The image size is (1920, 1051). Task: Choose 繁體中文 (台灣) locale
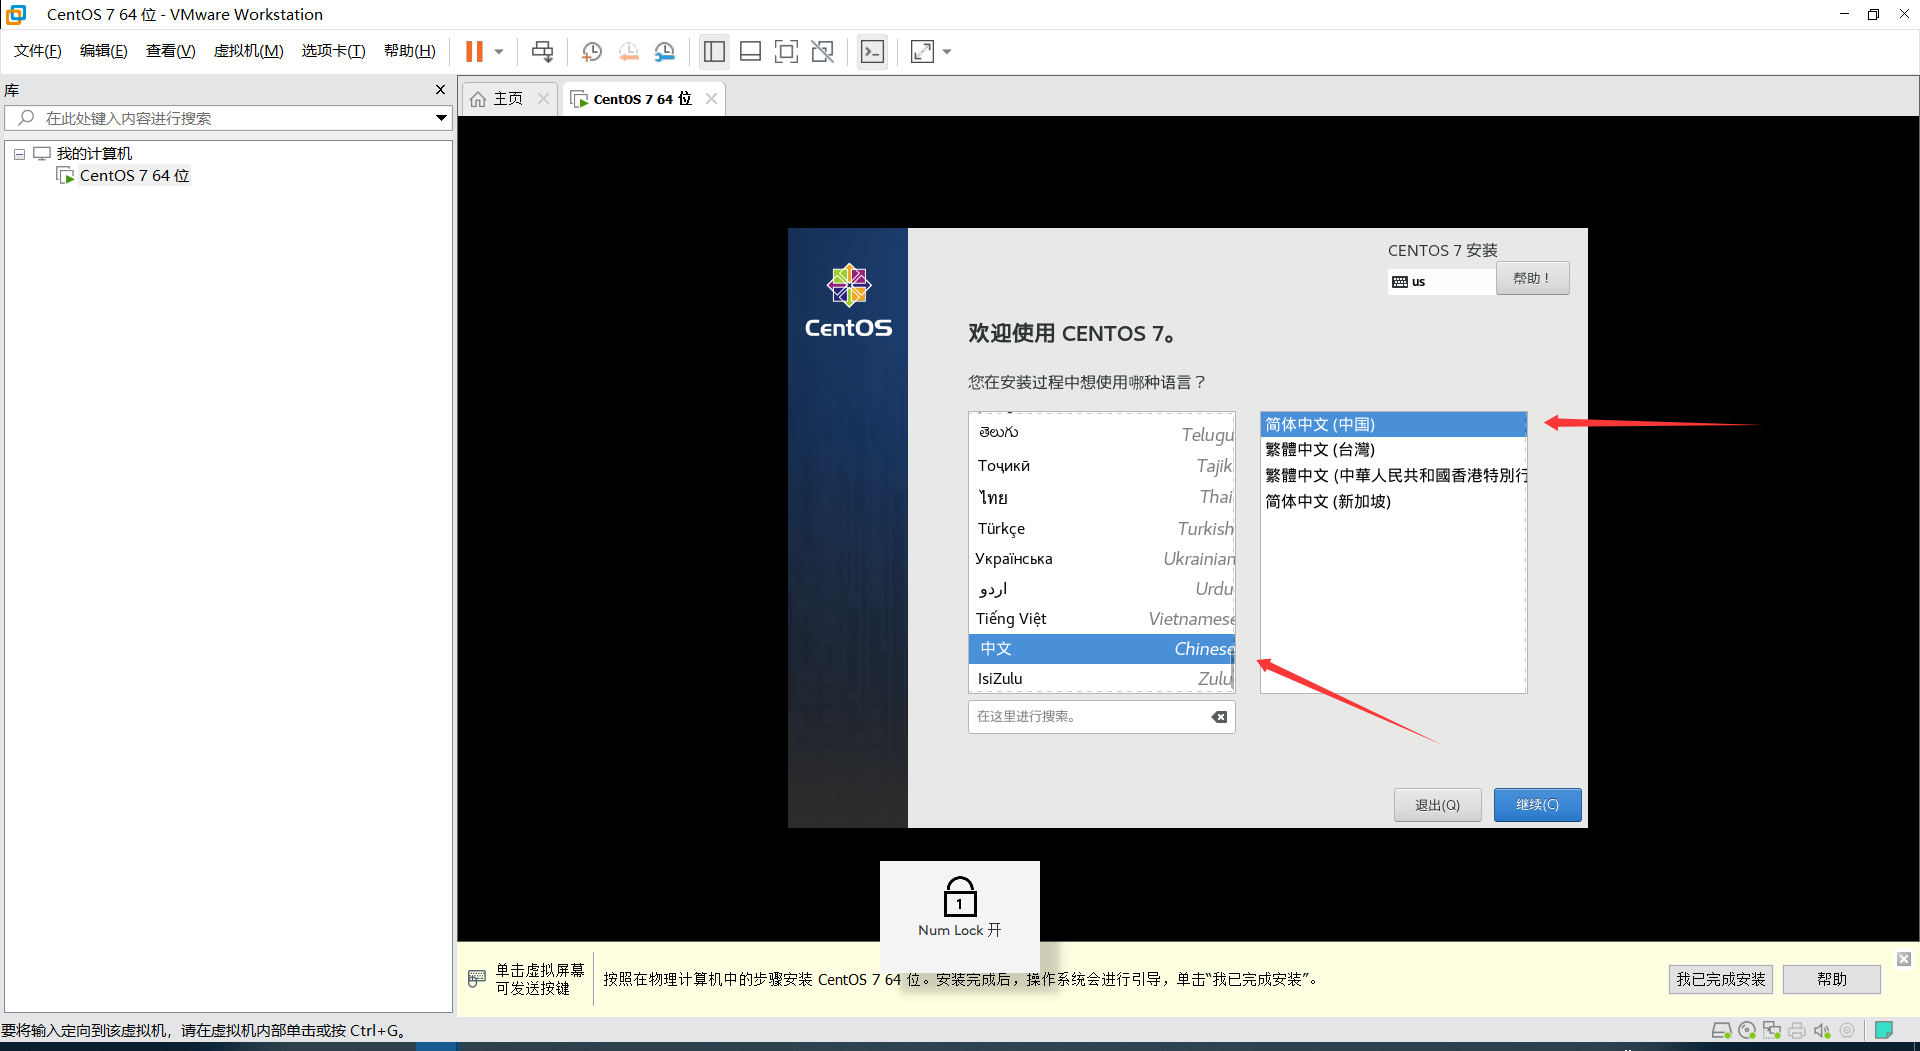tap(1394, 450)
